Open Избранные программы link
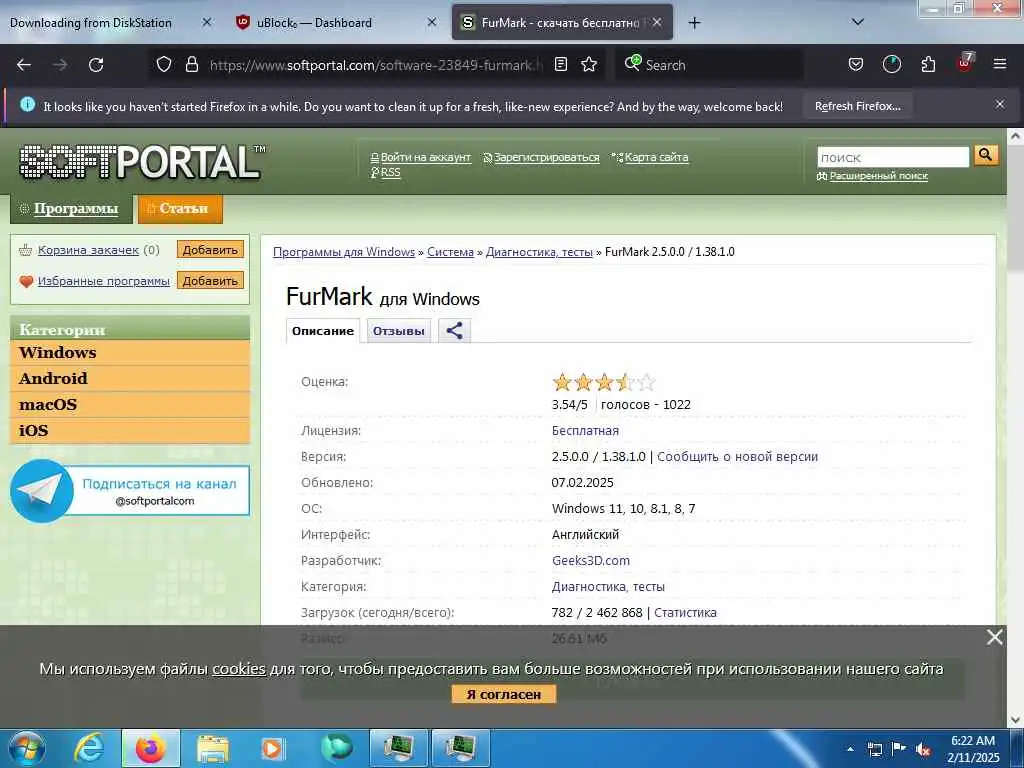 [x=103, y=281]
